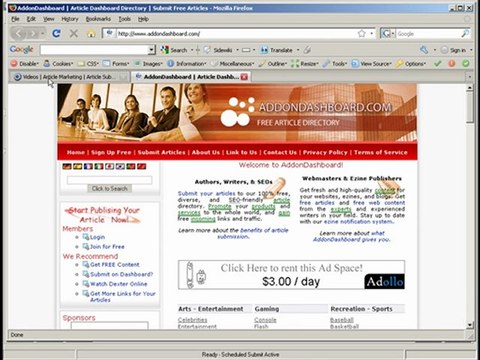The width and height of the screenshot is (480, 360).
Task: Open the Help menu
Action: [x=143, y=19]
